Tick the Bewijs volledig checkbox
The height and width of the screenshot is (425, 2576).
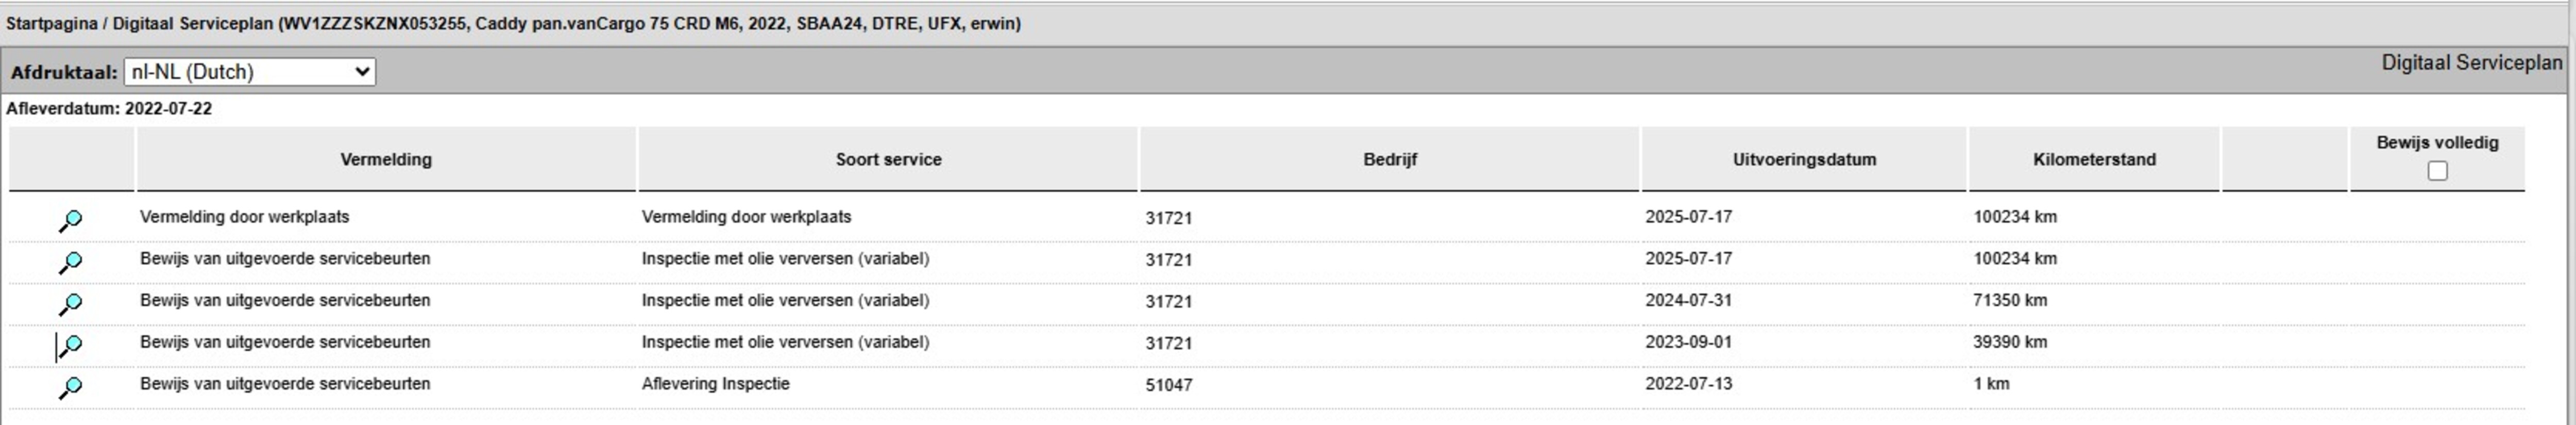(2437, 171)
